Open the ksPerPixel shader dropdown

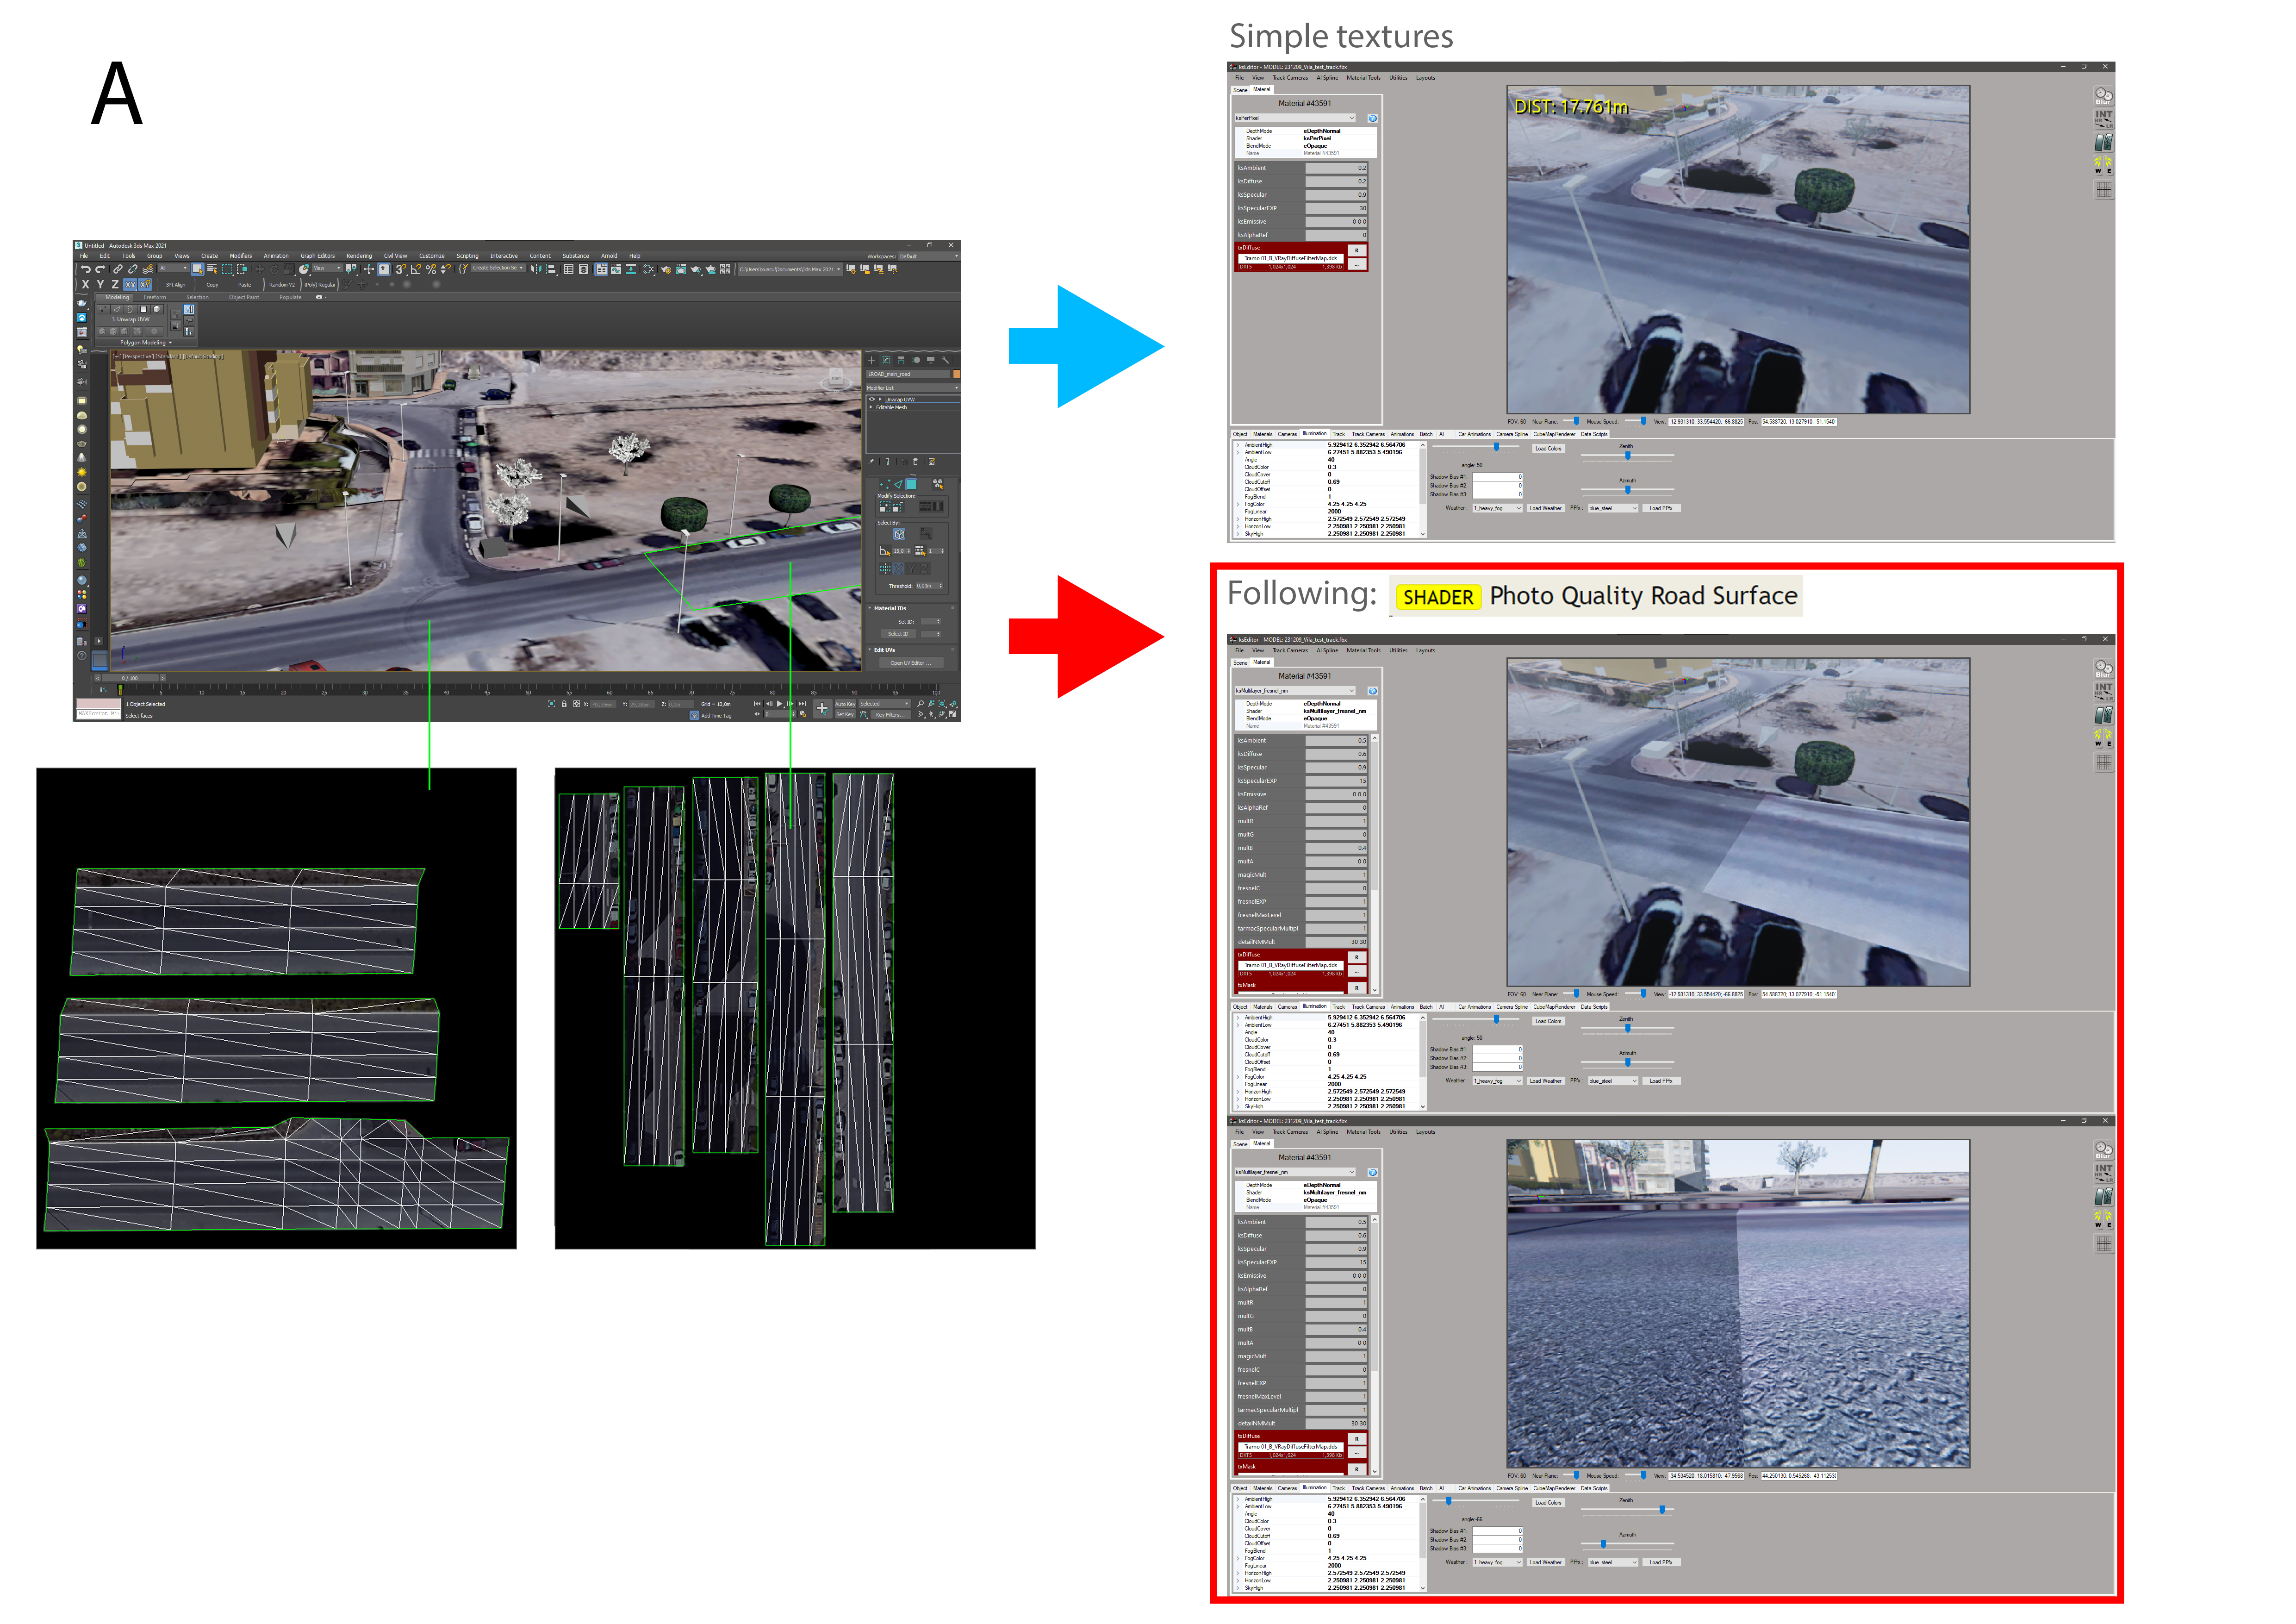[x=1294, y=118]
